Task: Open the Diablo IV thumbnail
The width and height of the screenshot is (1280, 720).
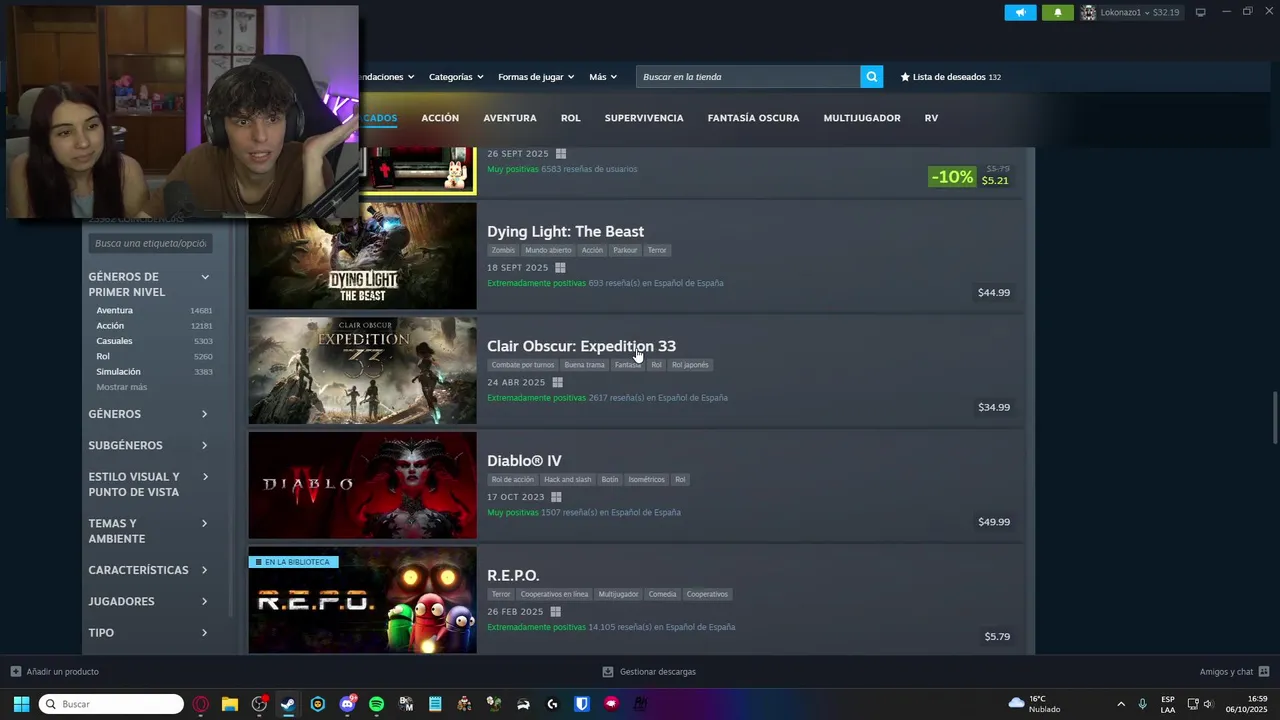Action: click(362, 485)
